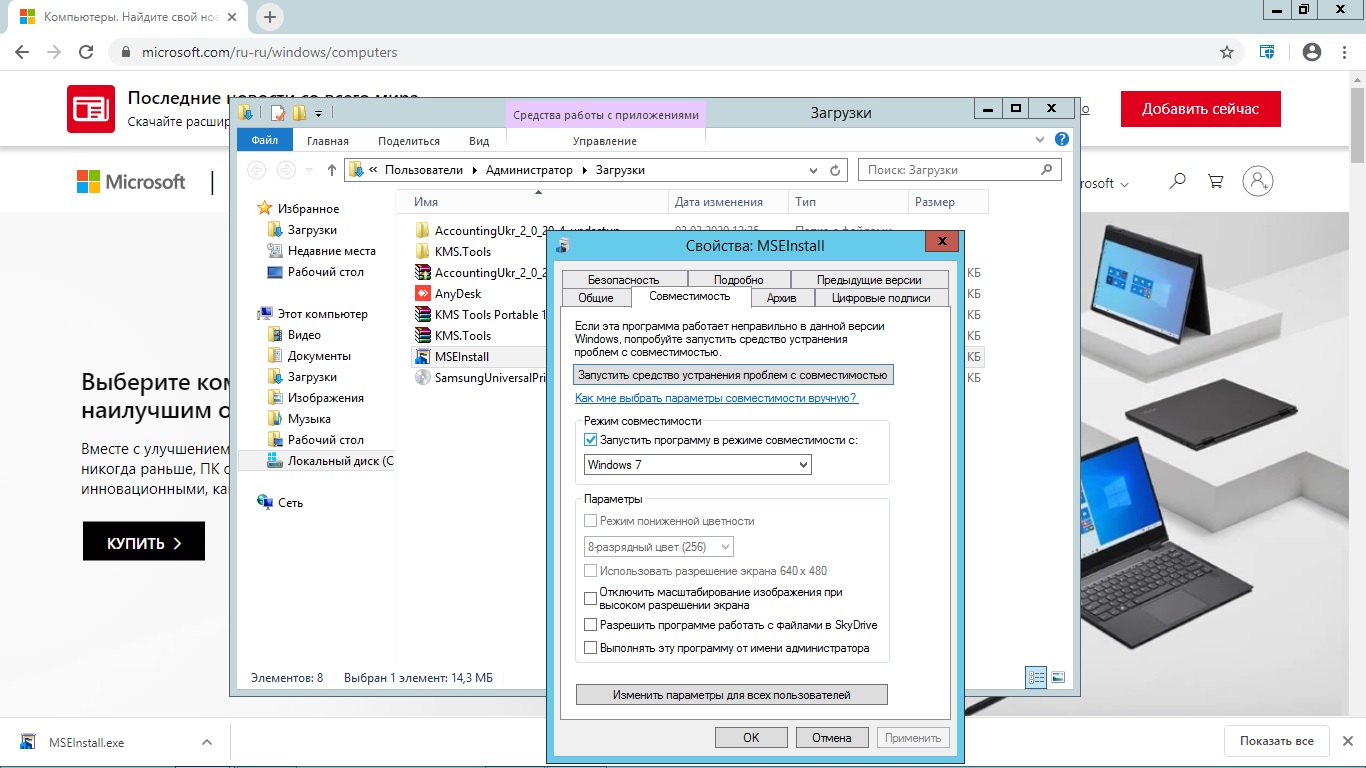Viewport: 1366px width, 768px height.
Task: Click Explorer search magnifier icon
Action: point(1047,170)
